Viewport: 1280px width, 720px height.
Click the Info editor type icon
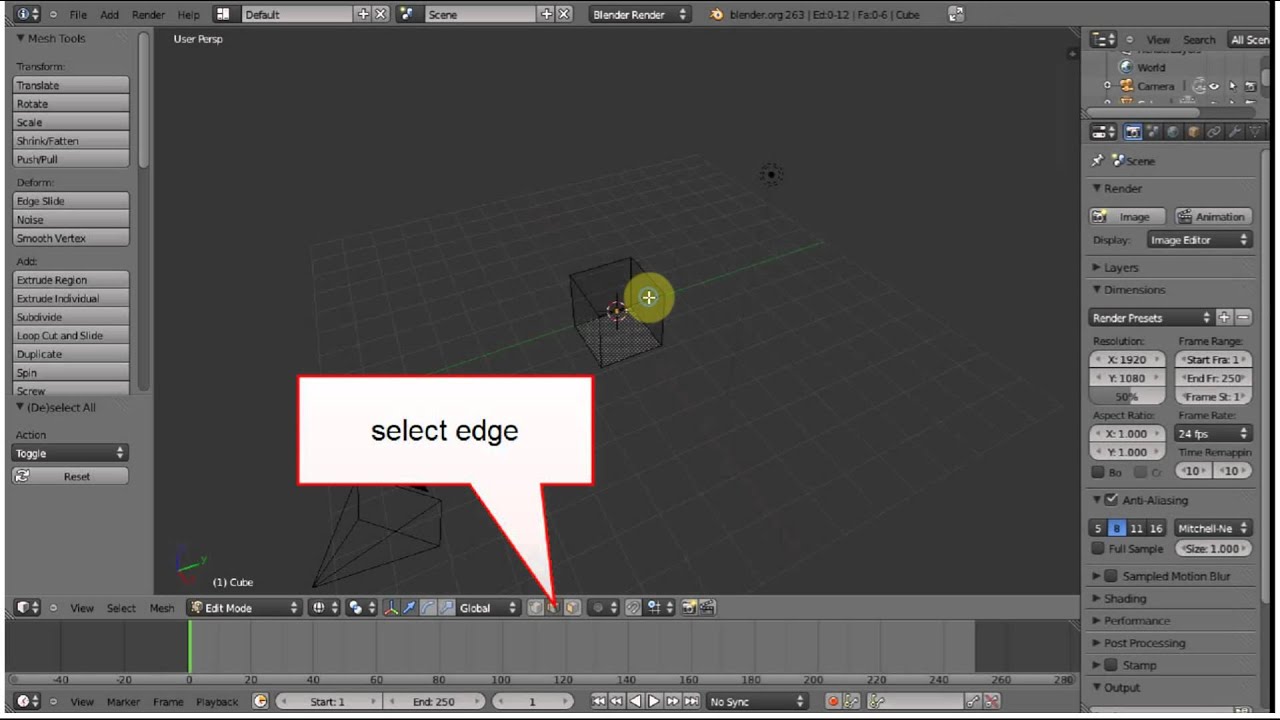pyautogui.click(x=28, y=14)
